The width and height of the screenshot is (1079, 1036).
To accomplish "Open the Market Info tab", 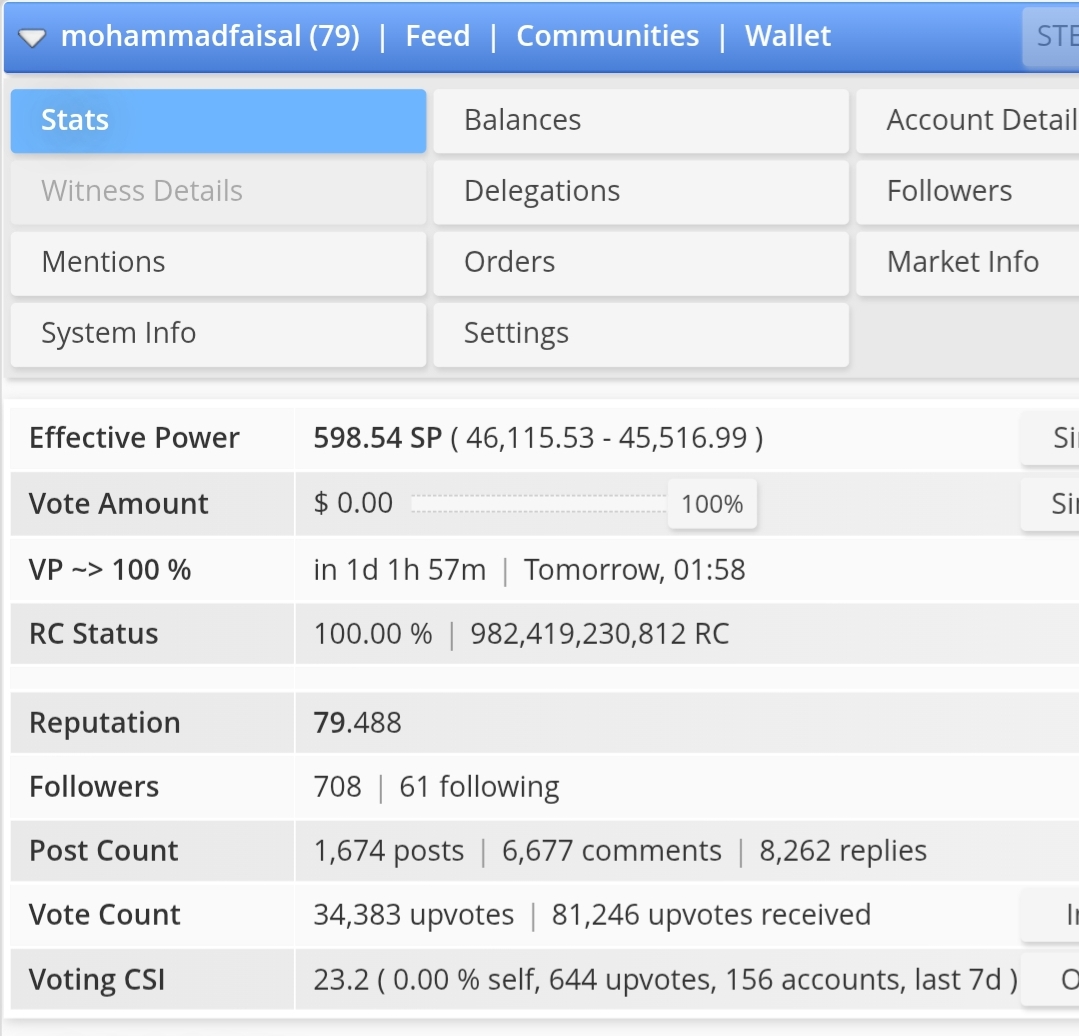I will click(968, 262).
